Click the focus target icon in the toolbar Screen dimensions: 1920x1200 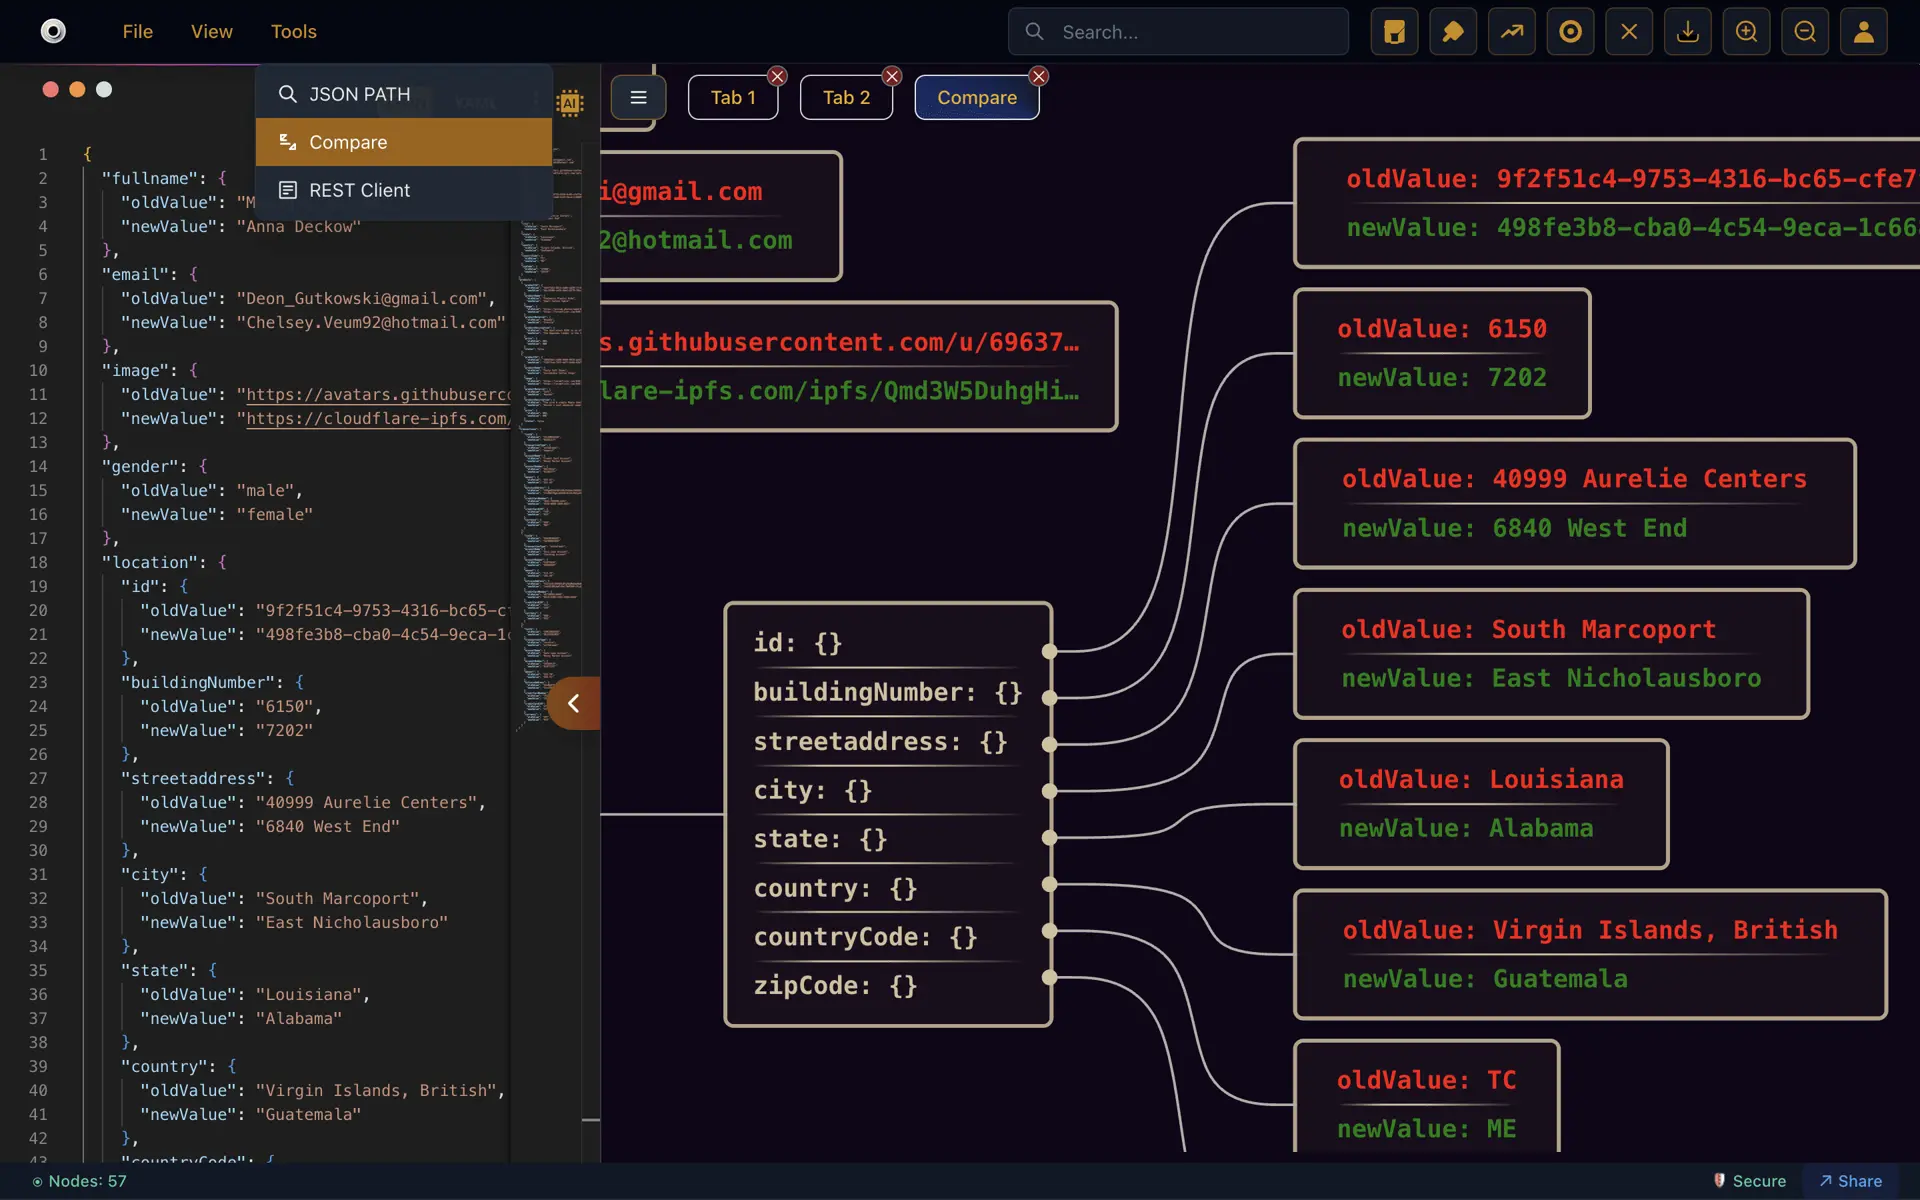(x=1570, y=31)
